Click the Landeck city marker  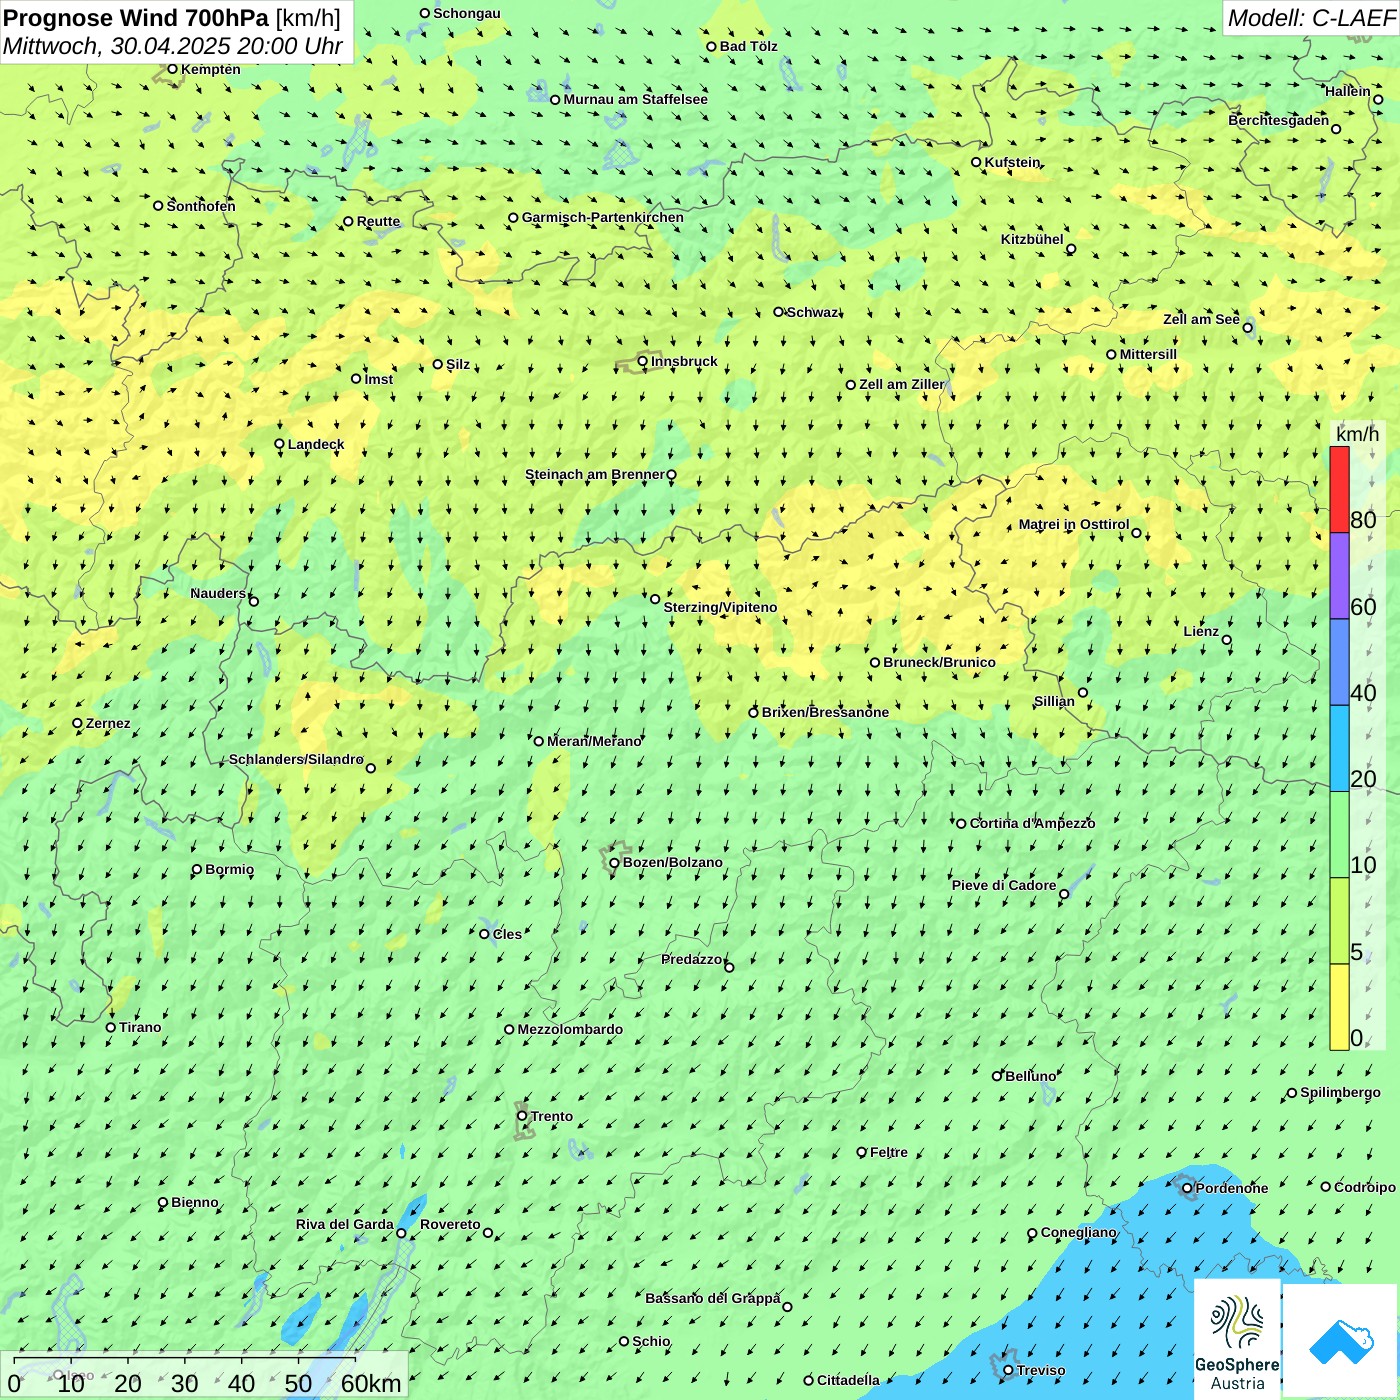tap(280, 444)
